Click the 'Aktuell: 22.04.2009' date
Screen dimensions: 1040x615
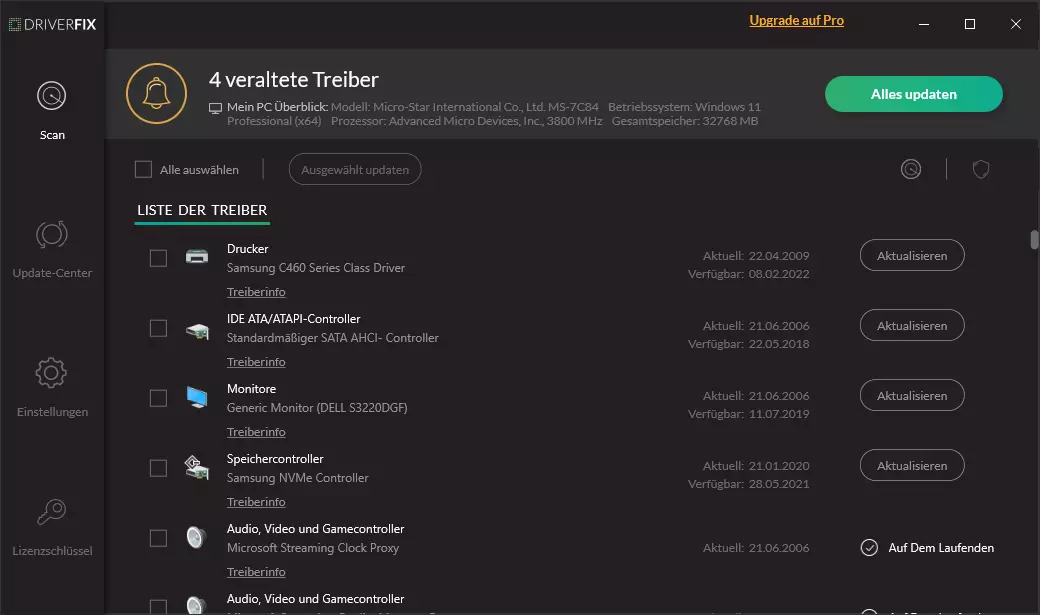(x=756, y=256)
